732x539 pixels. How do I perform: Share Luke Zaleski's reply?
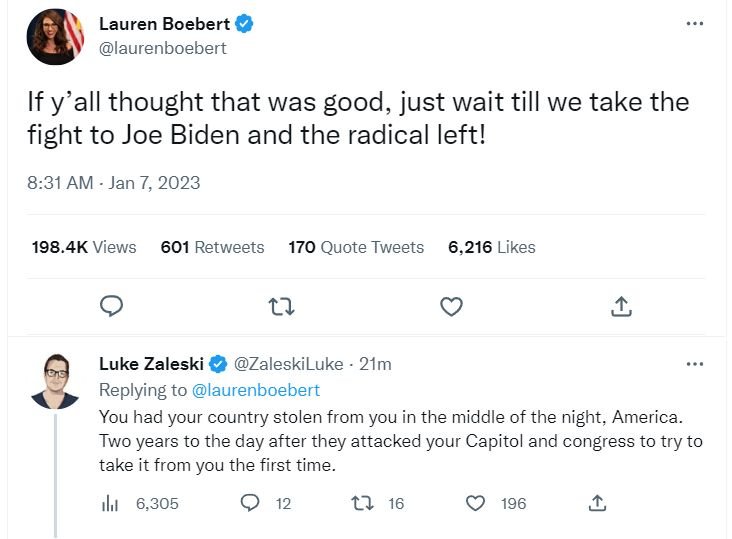click(598, 503)
